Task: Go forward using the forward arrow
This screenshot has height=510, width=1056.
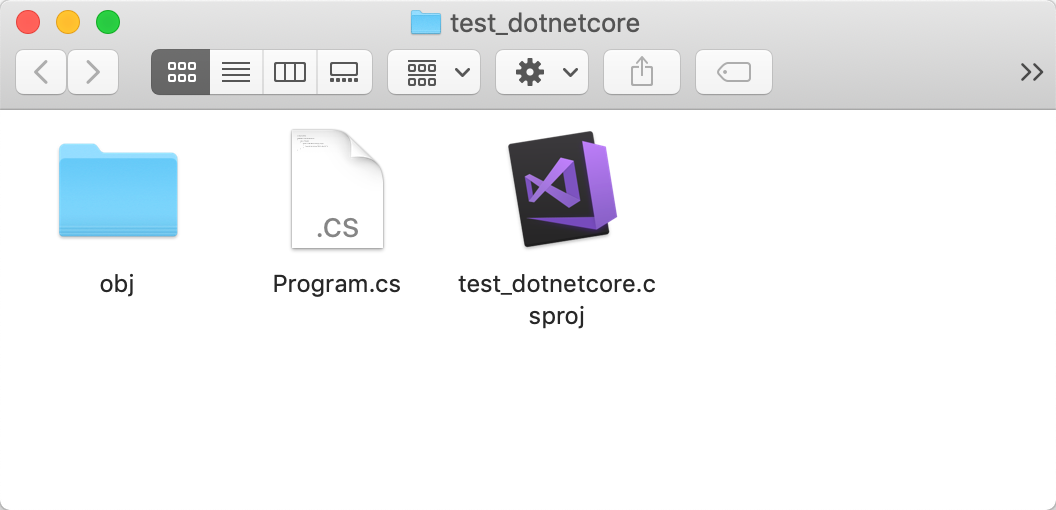Action: (x=93, y=72)
